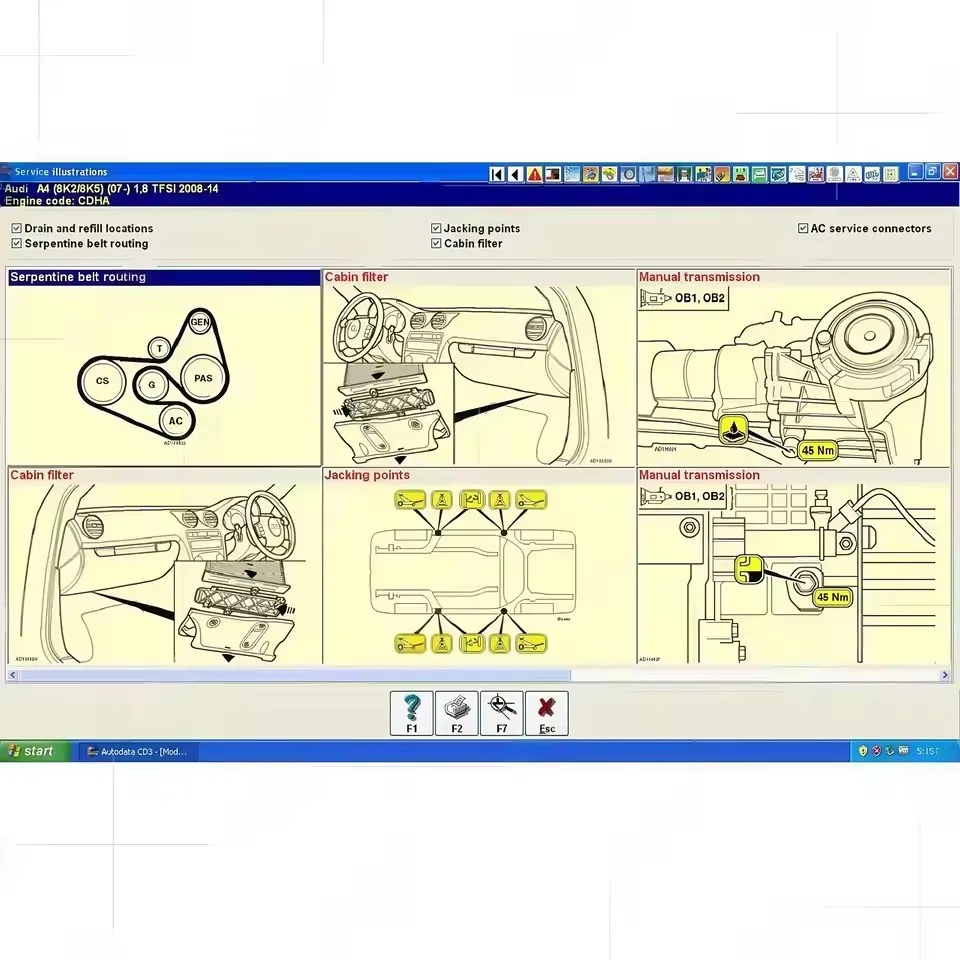Open the tyre wheel toolbar icon

coord(629,174)
